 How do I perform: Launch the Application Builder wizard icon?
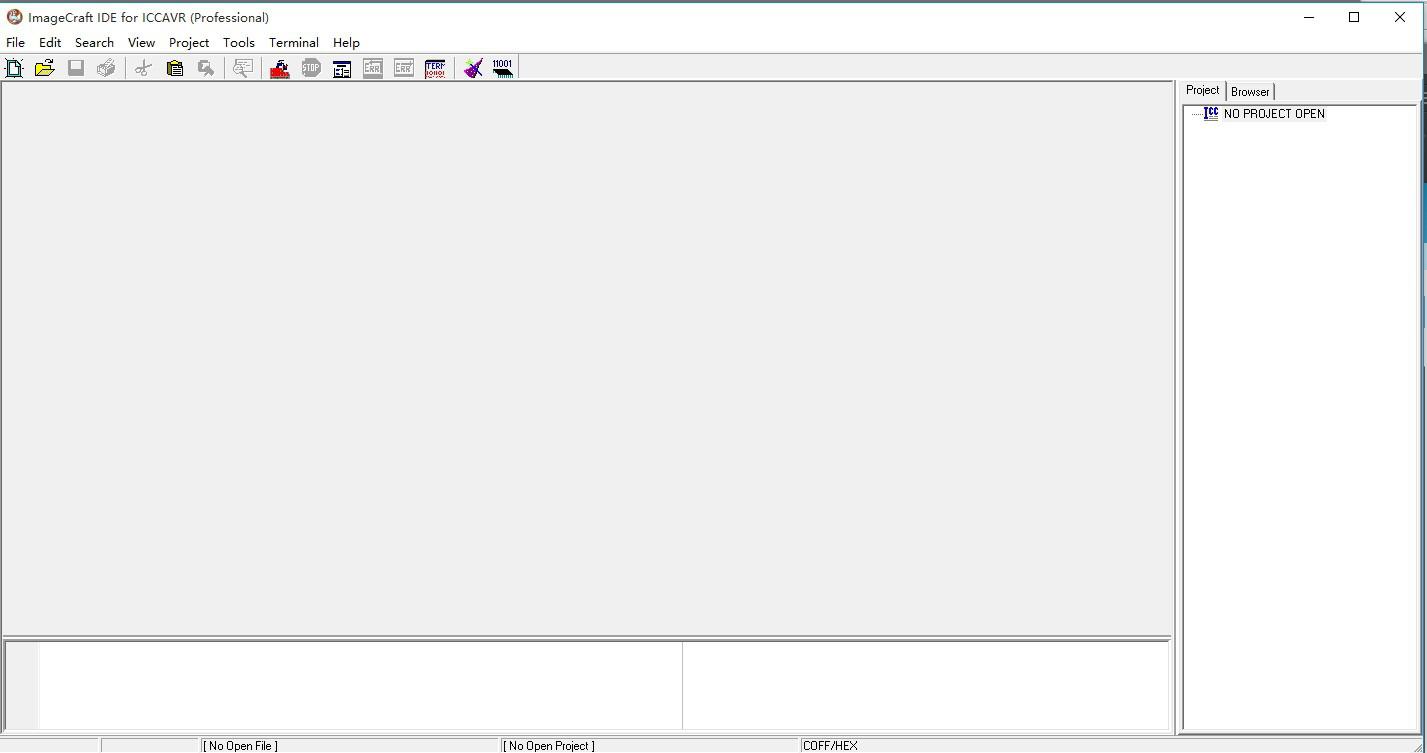pyautogui.click(x=473, y=68)
